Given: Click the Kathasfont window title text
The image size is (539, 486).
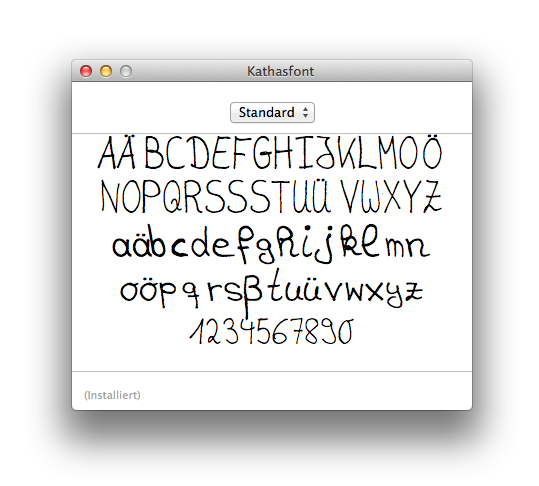Looking at the screenshot, I should (280, 71).
